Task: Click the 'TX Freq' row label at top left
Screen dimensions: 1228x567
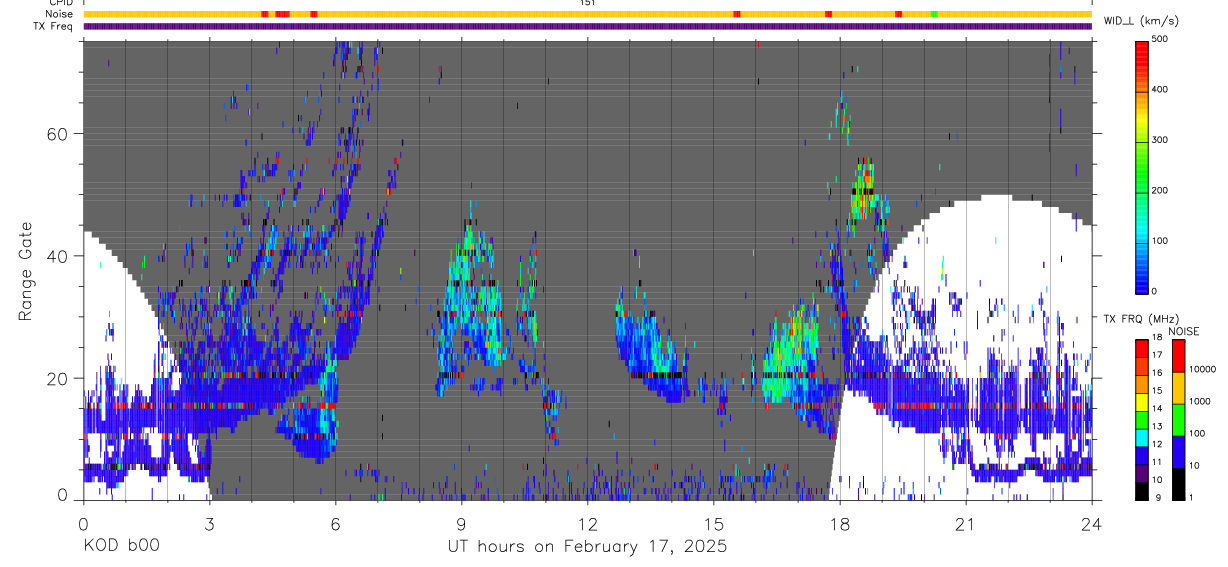Action: [53, 26]
